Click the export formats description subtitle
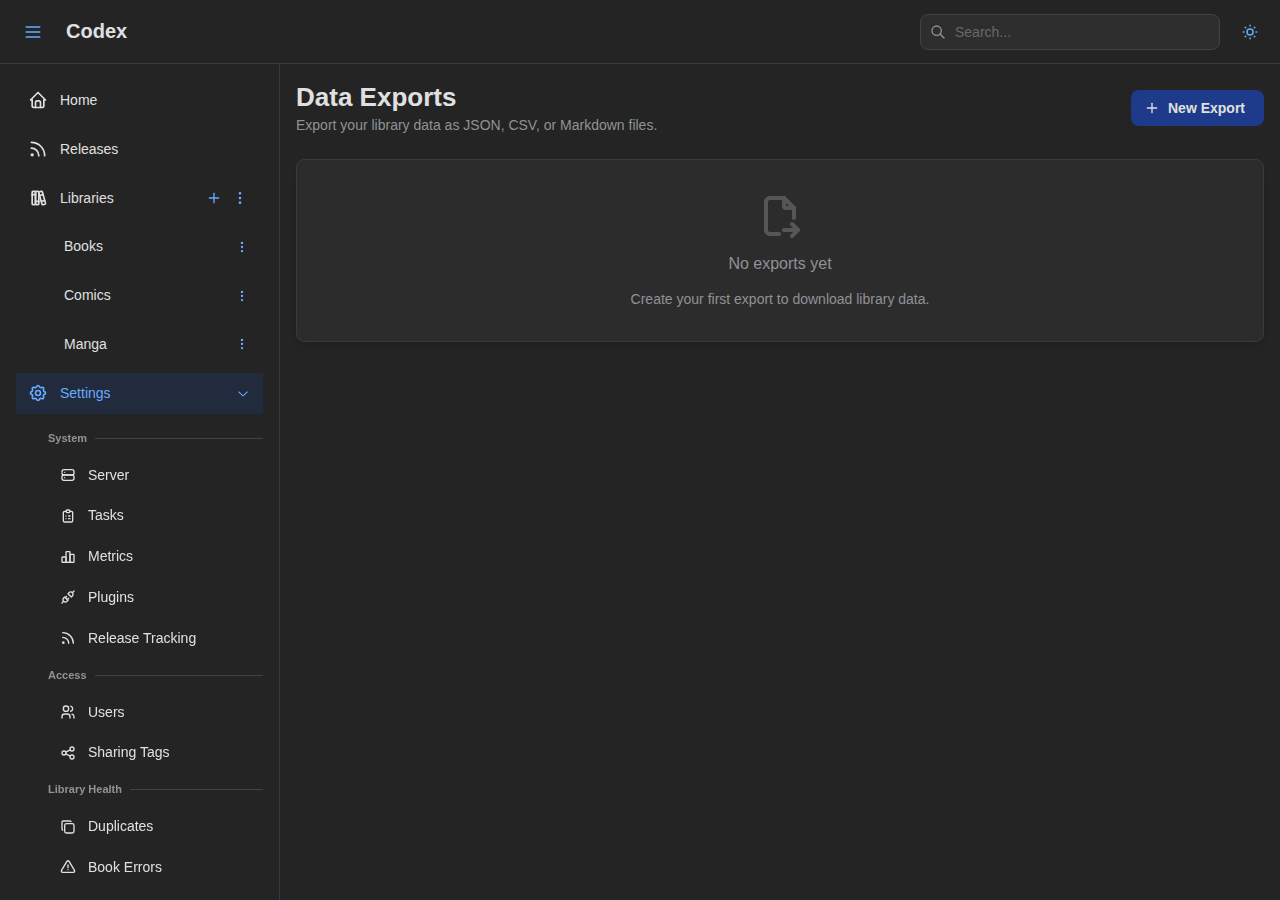This screenshot has width=1280, height=900. [476, 125]
